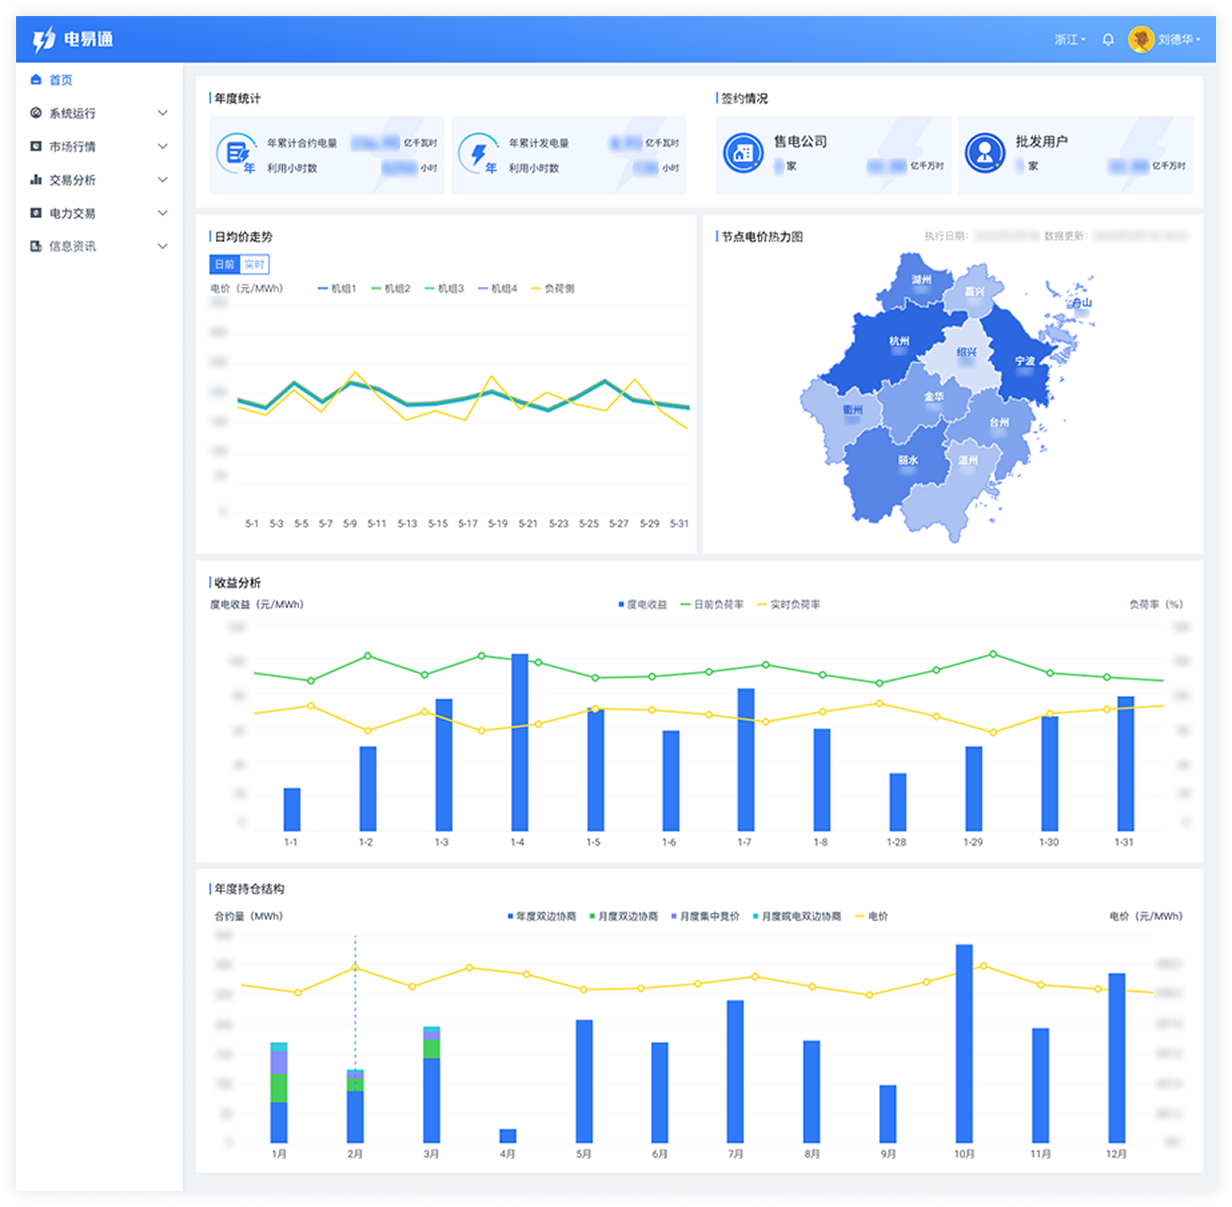Select the 日前 price trend toggle
Image resolution: width=1232 pixels, height=1207 pixels.
224,265
